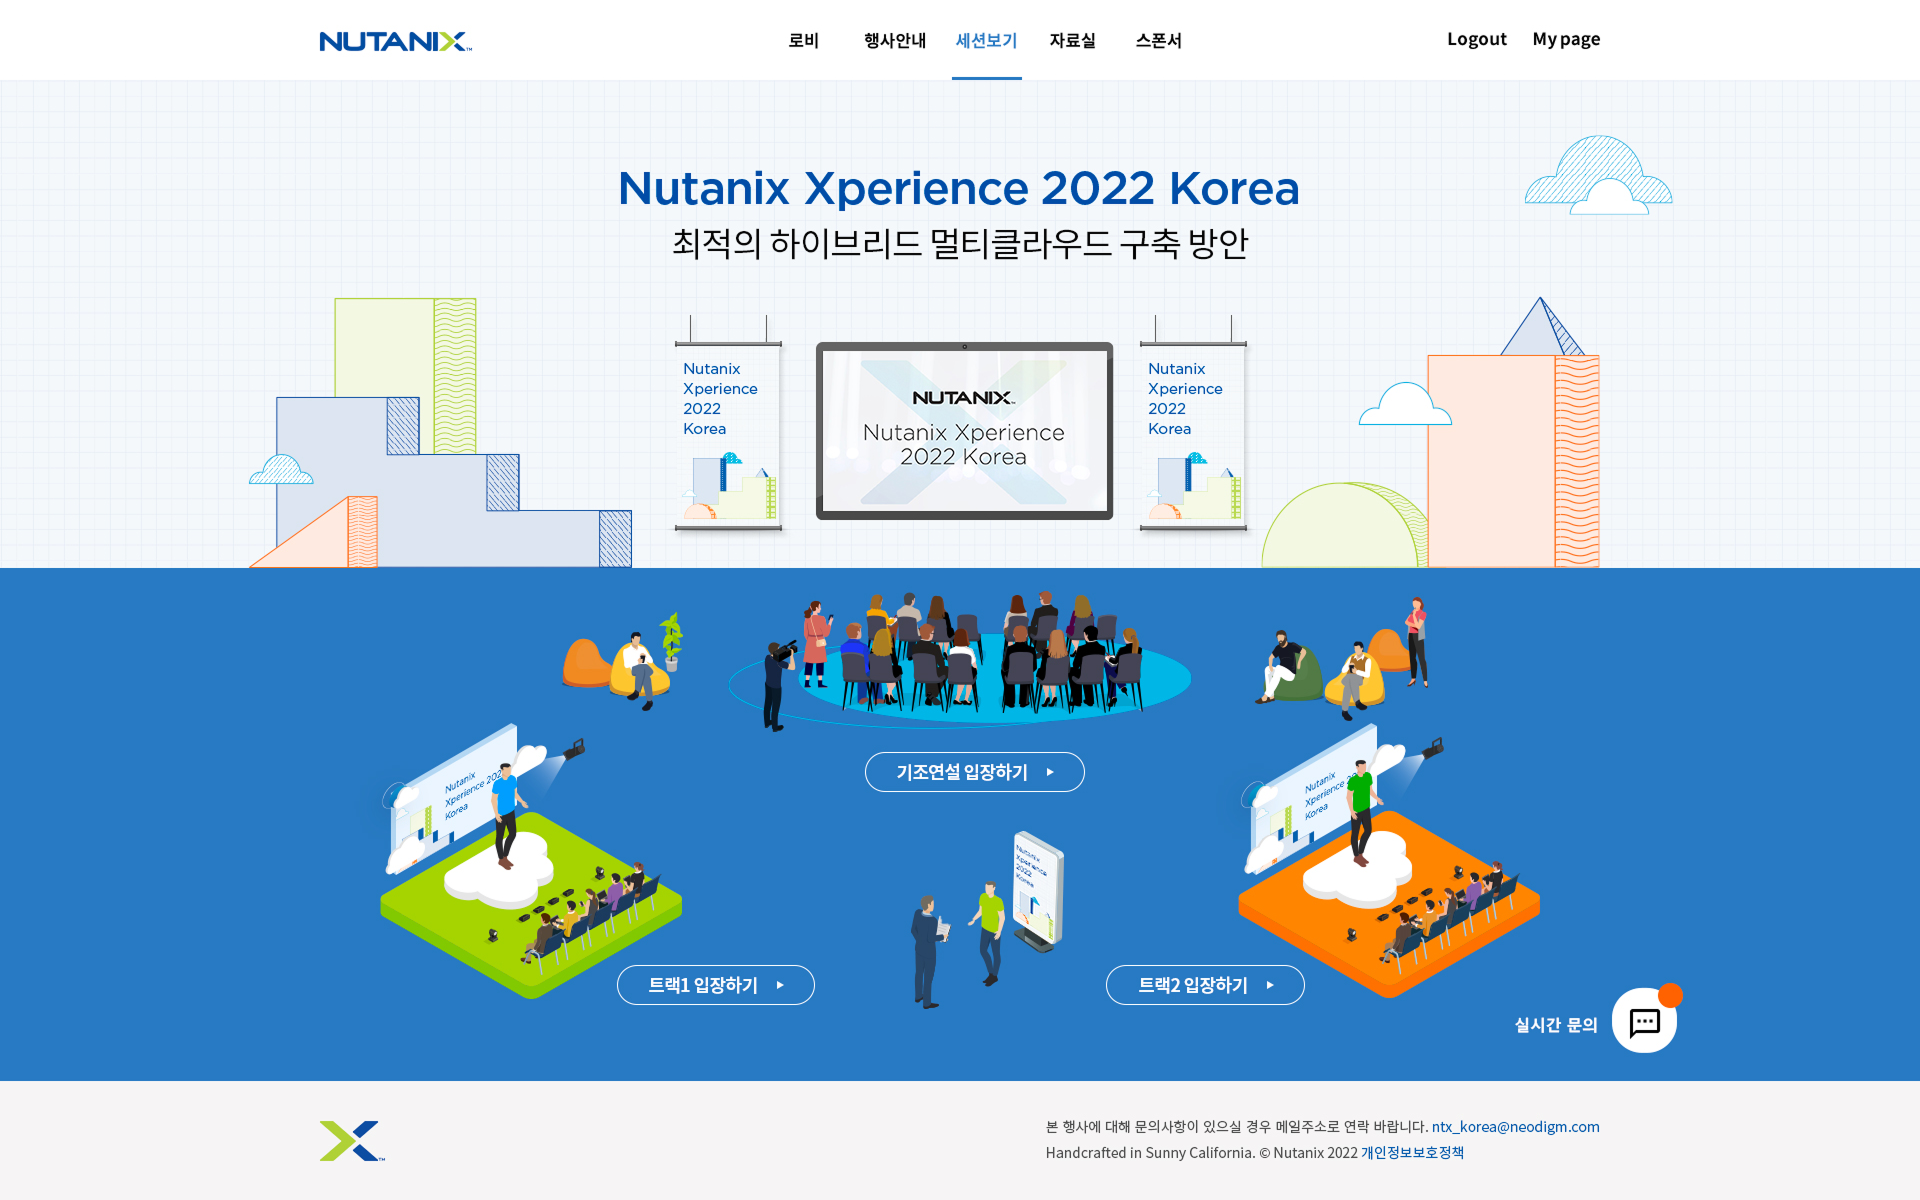Enter Track 1 via 트랙1 입장하기
This screenshot has height=1200, width=1920.
716,985
